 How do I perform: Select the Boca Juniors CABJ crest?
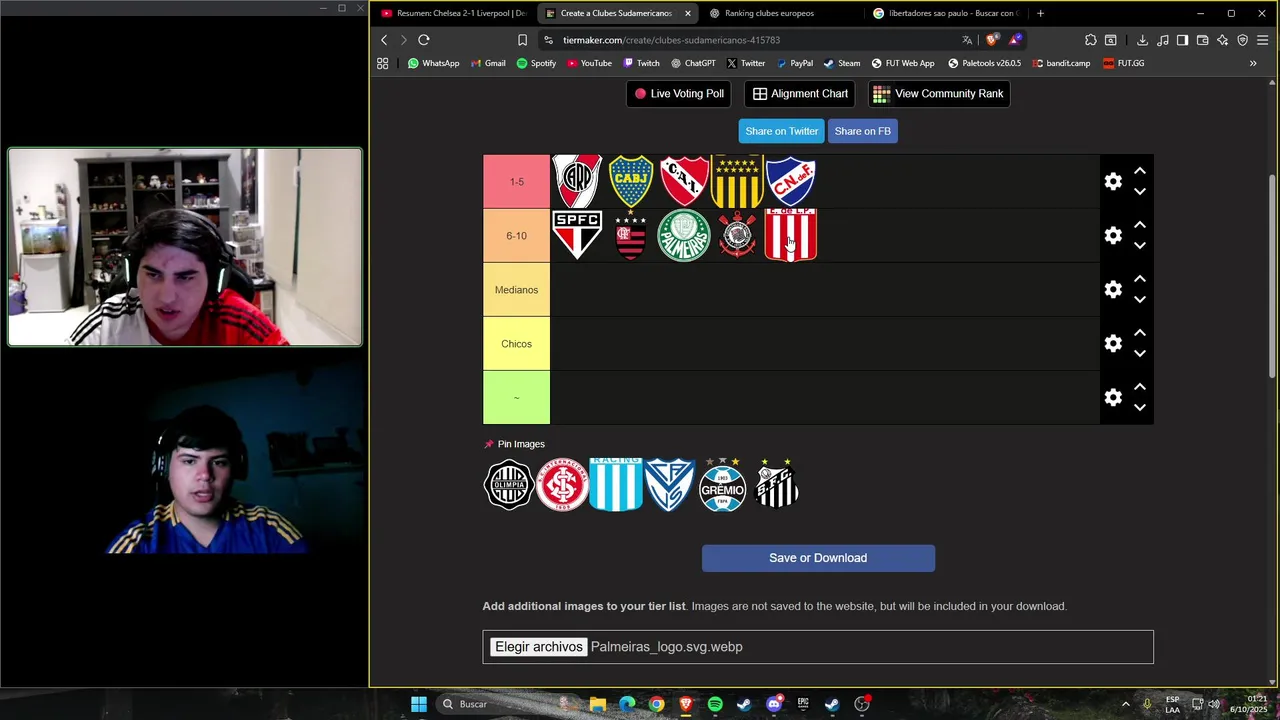tap(631, 181)
